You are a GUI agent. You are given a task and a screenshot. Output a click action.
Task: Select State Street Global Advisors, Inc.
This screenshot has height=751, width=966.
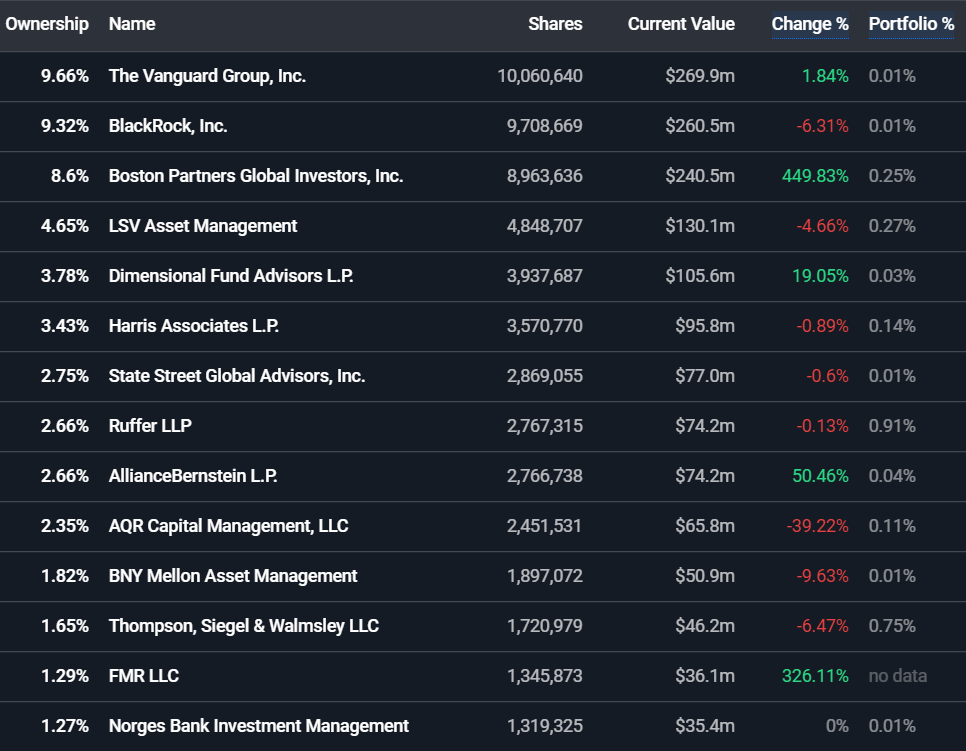(237, 376)
